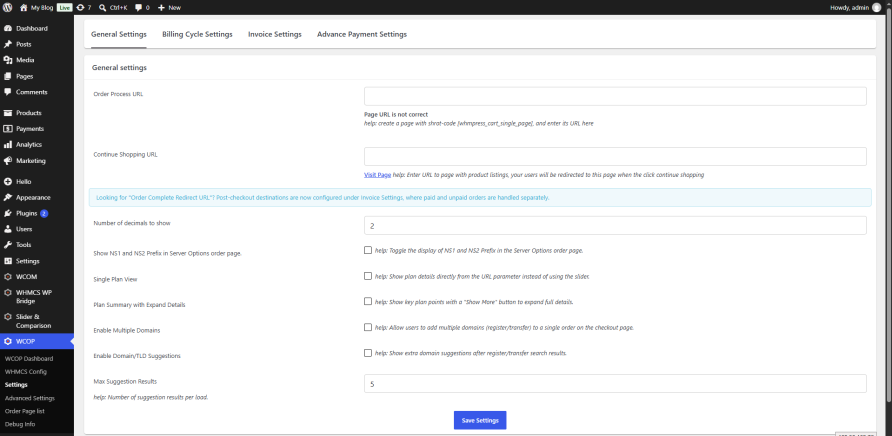Click the Dashboard sidebar icon

pyautogui.click(x=8, y=28)
